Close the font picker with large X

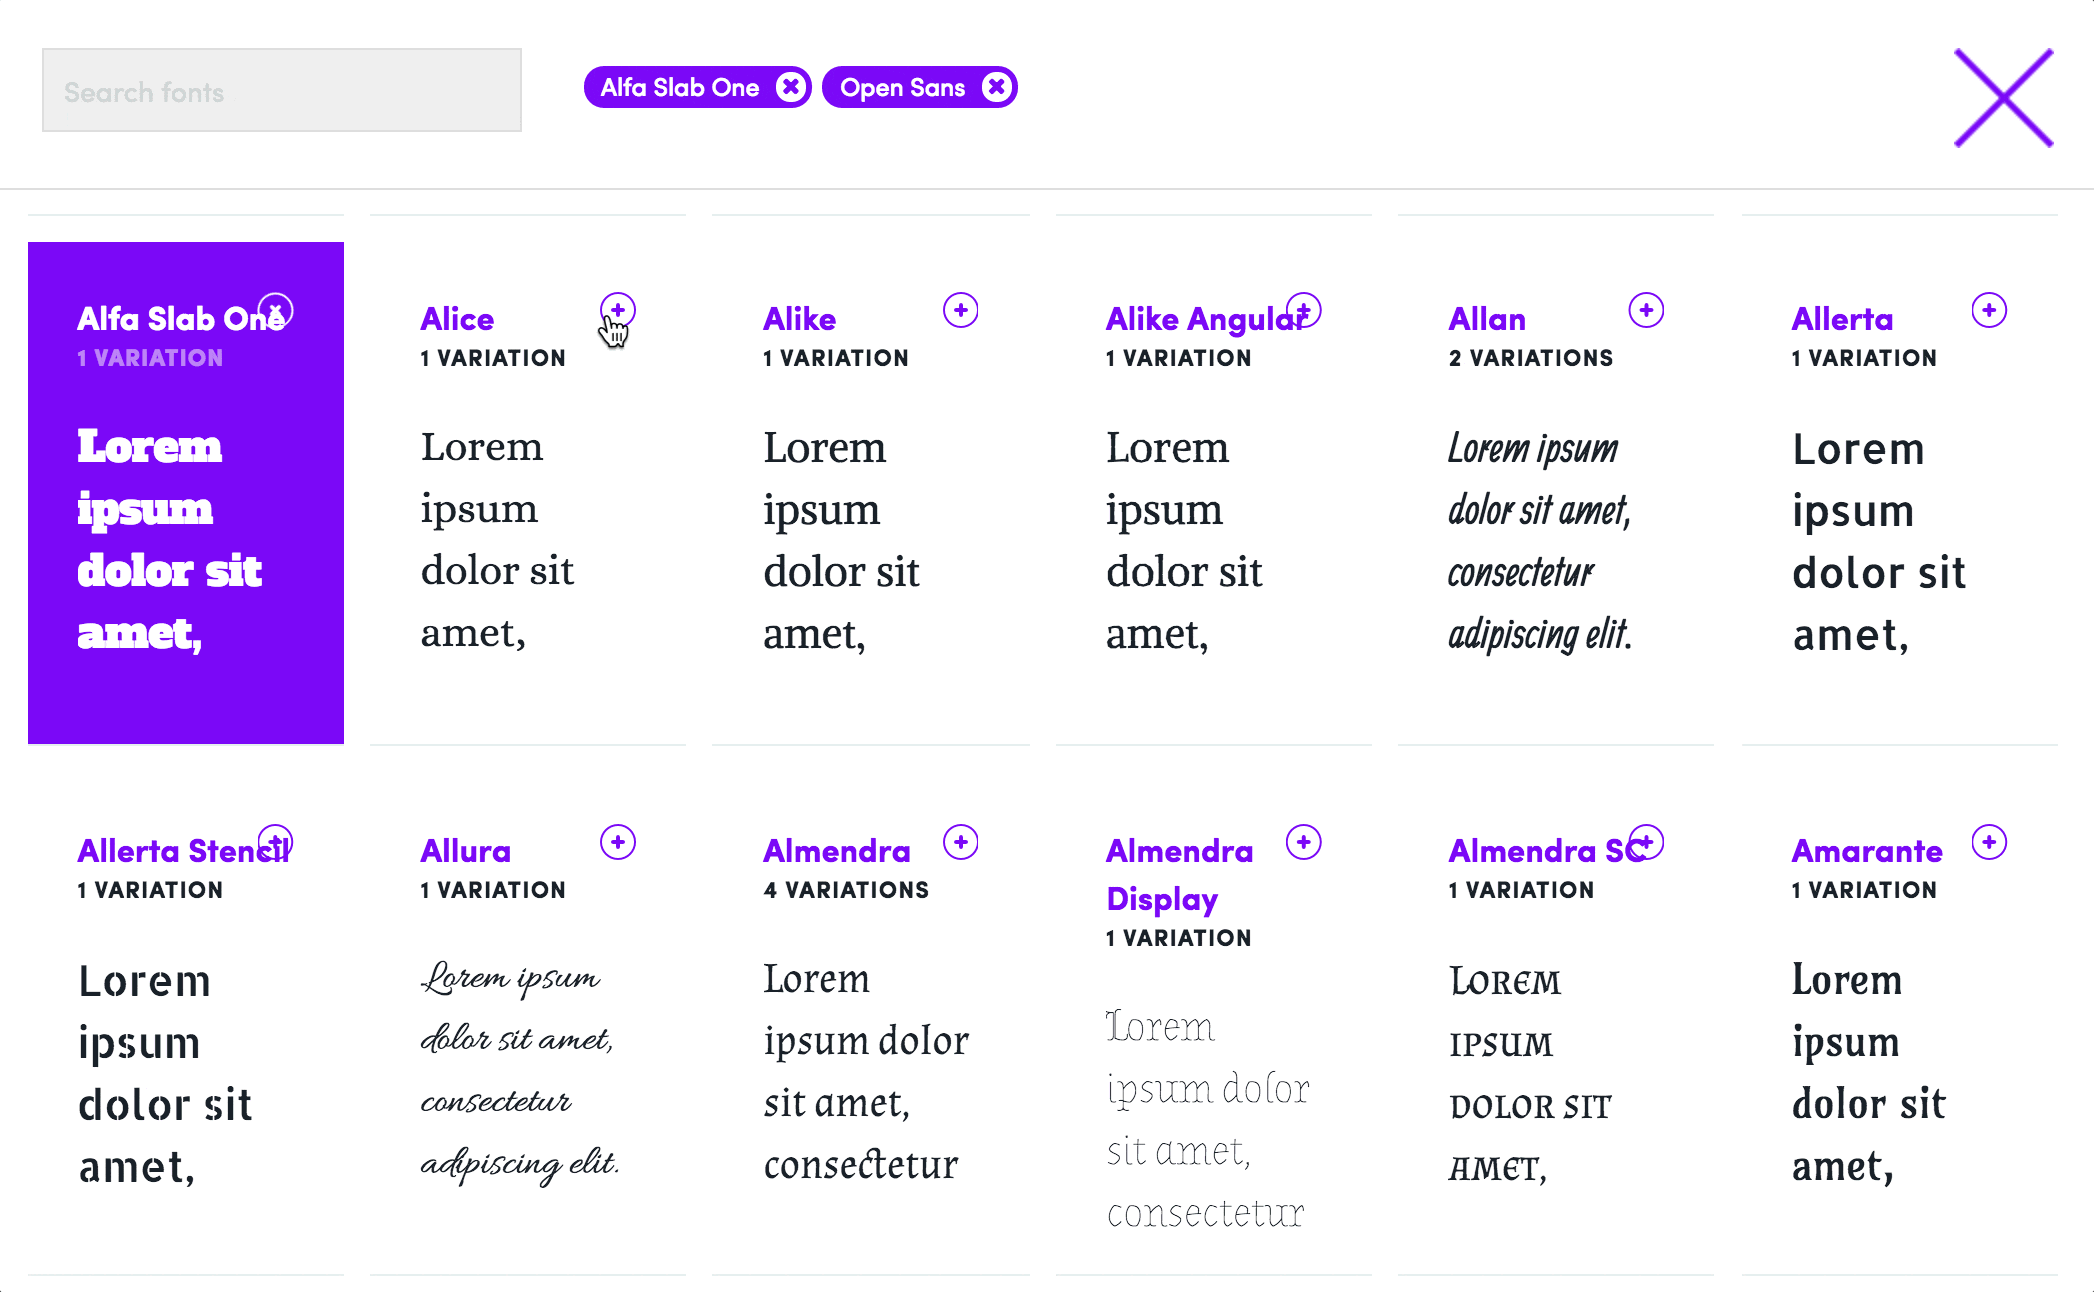(2003, 98)
